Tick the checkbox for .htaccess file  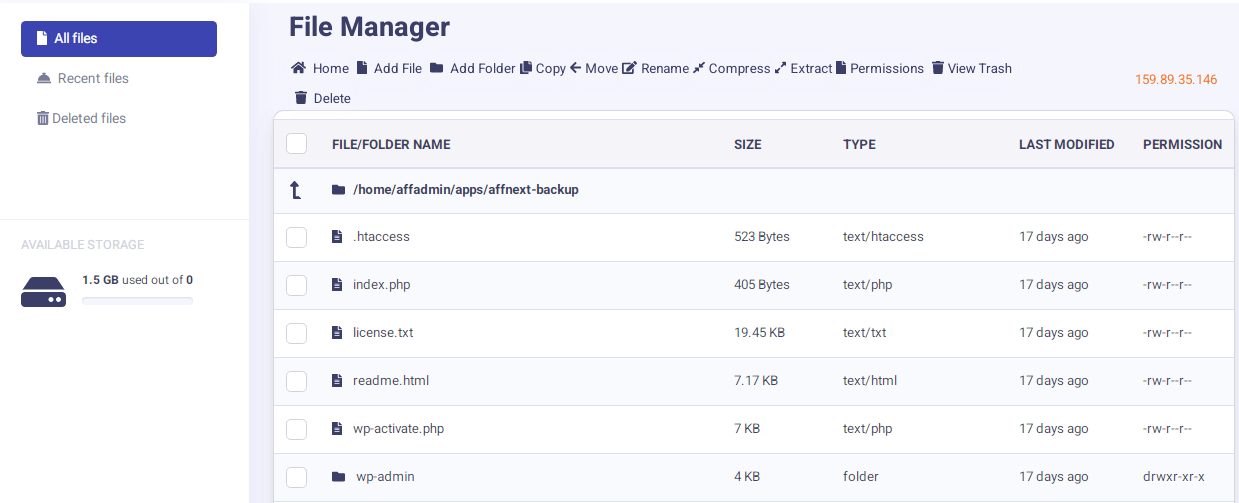pos(296,237)
